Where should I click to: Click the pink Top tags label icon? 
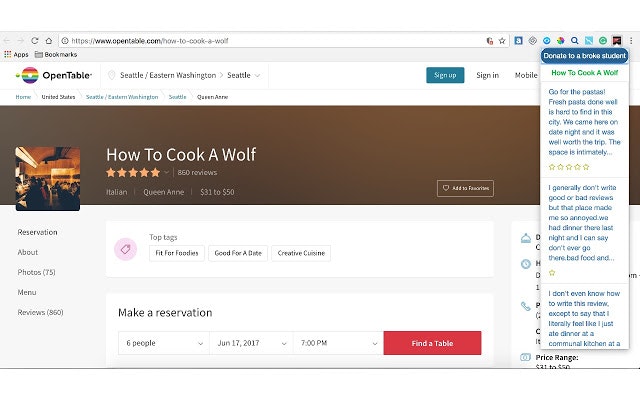[125, 249]
